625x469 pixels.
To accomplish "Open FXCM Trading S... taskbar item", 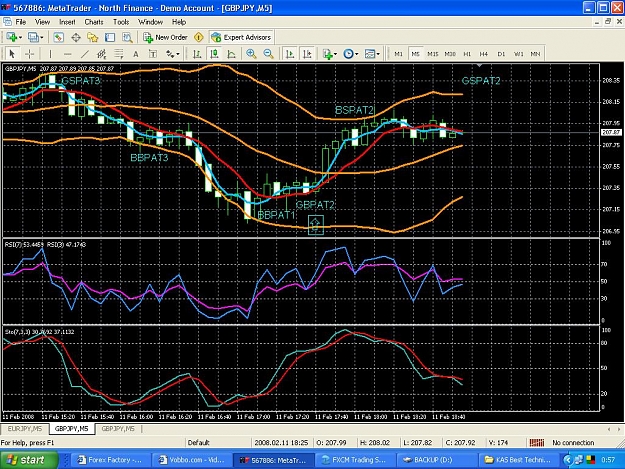I will click(356, 460).
